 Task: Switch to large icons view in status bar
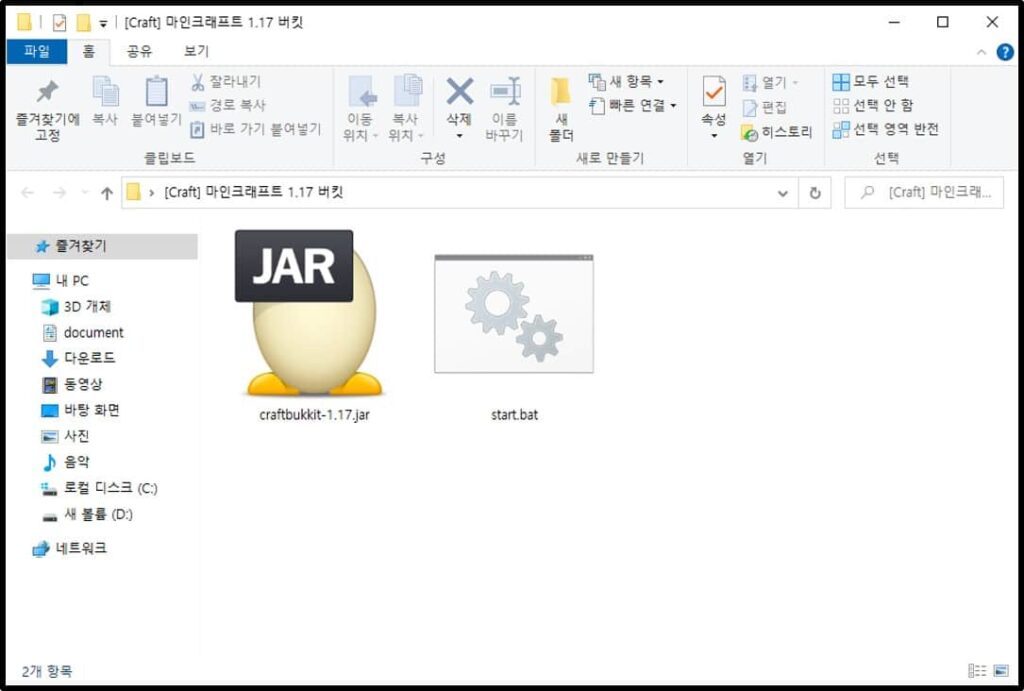pyautogui.click(x=1000, y=671)
